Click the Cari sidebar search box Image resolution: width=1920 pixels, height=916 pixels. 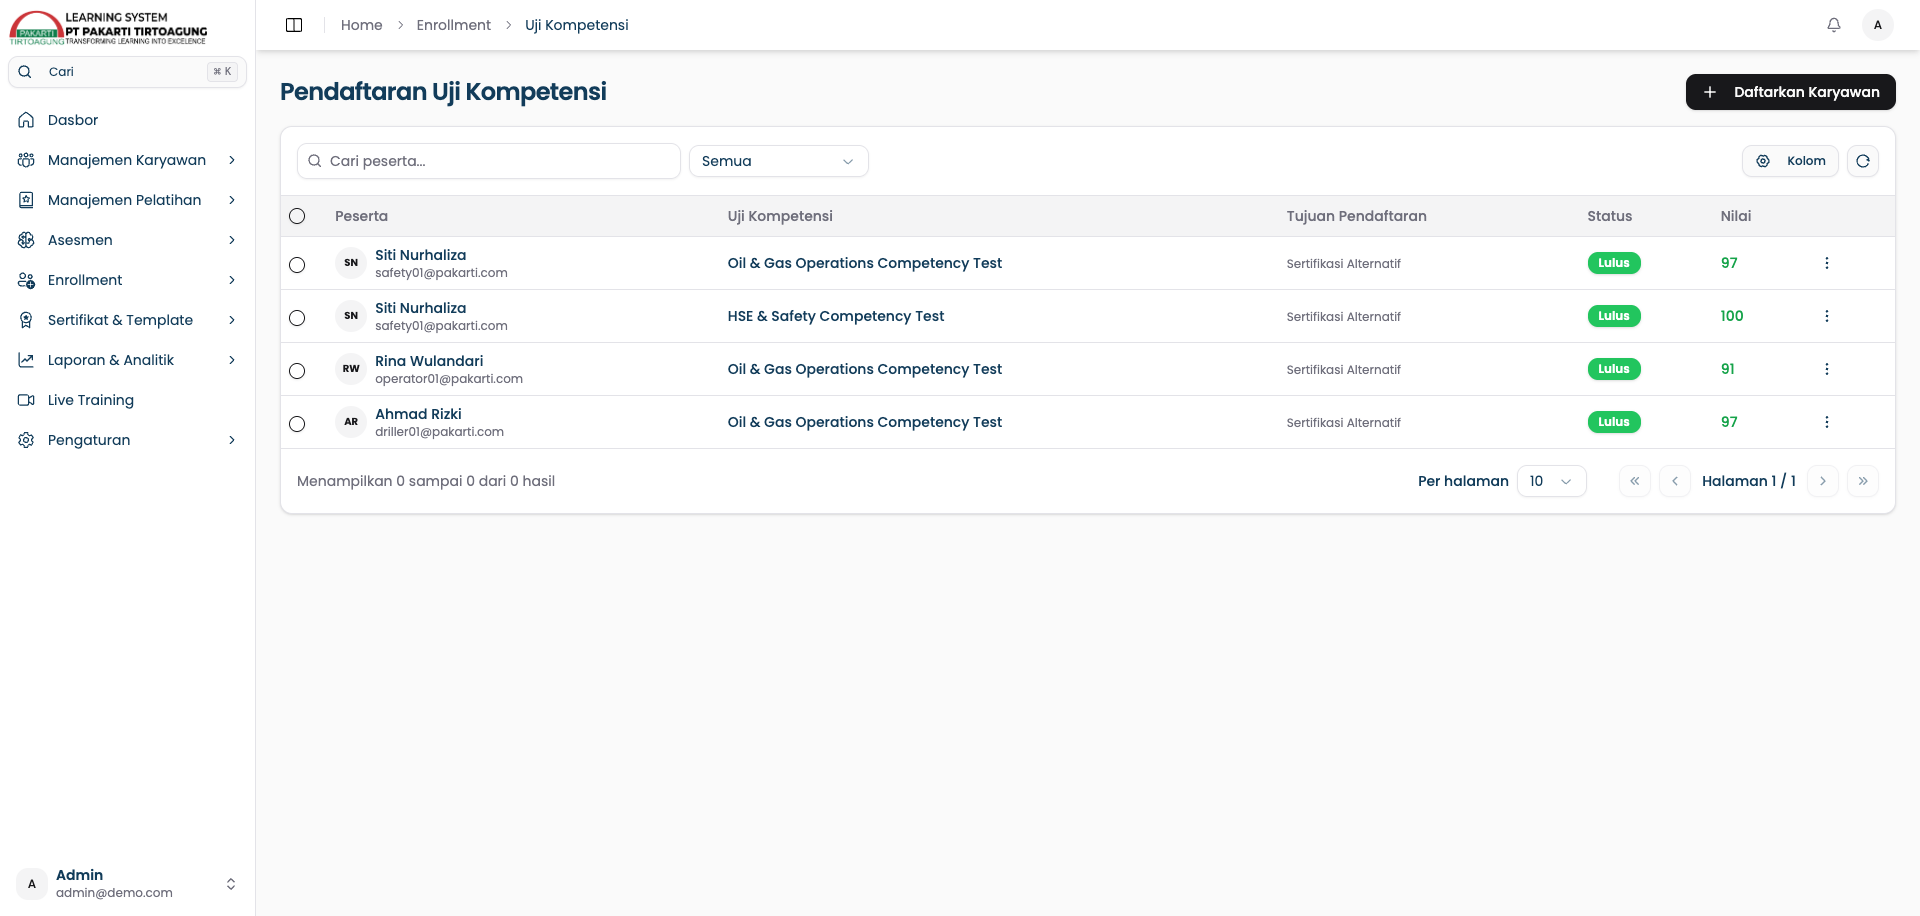click(x=128, y=72)
